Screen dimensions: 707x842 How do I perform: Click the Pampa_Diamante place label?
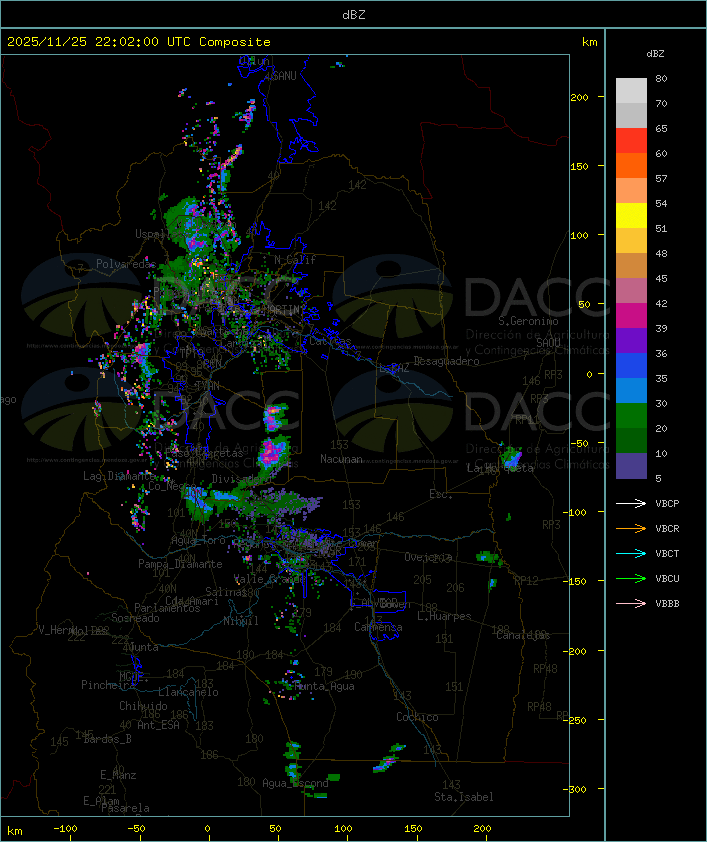180,564
